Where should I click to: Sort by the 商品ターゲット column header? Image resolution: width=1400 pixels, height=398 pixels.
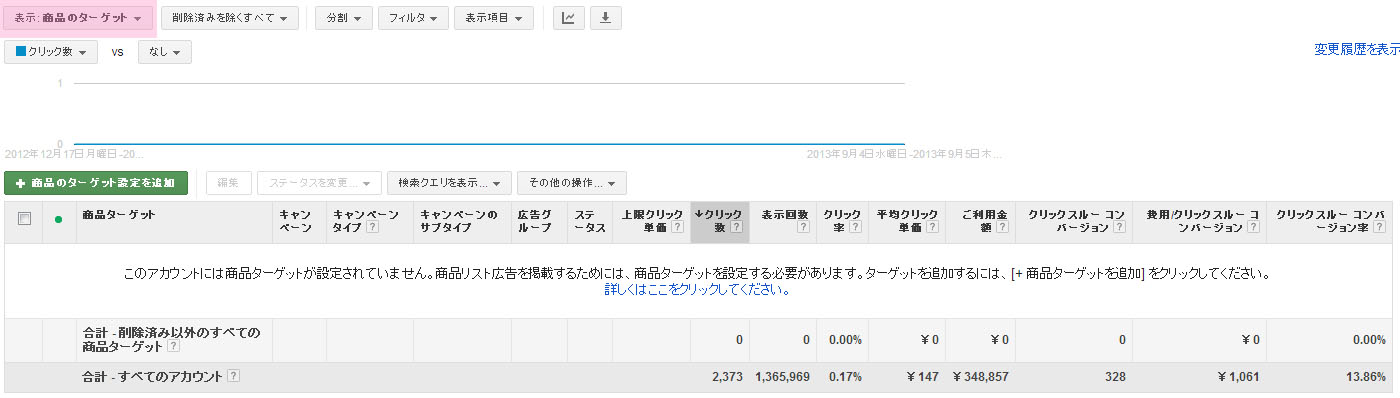[118, 215]
